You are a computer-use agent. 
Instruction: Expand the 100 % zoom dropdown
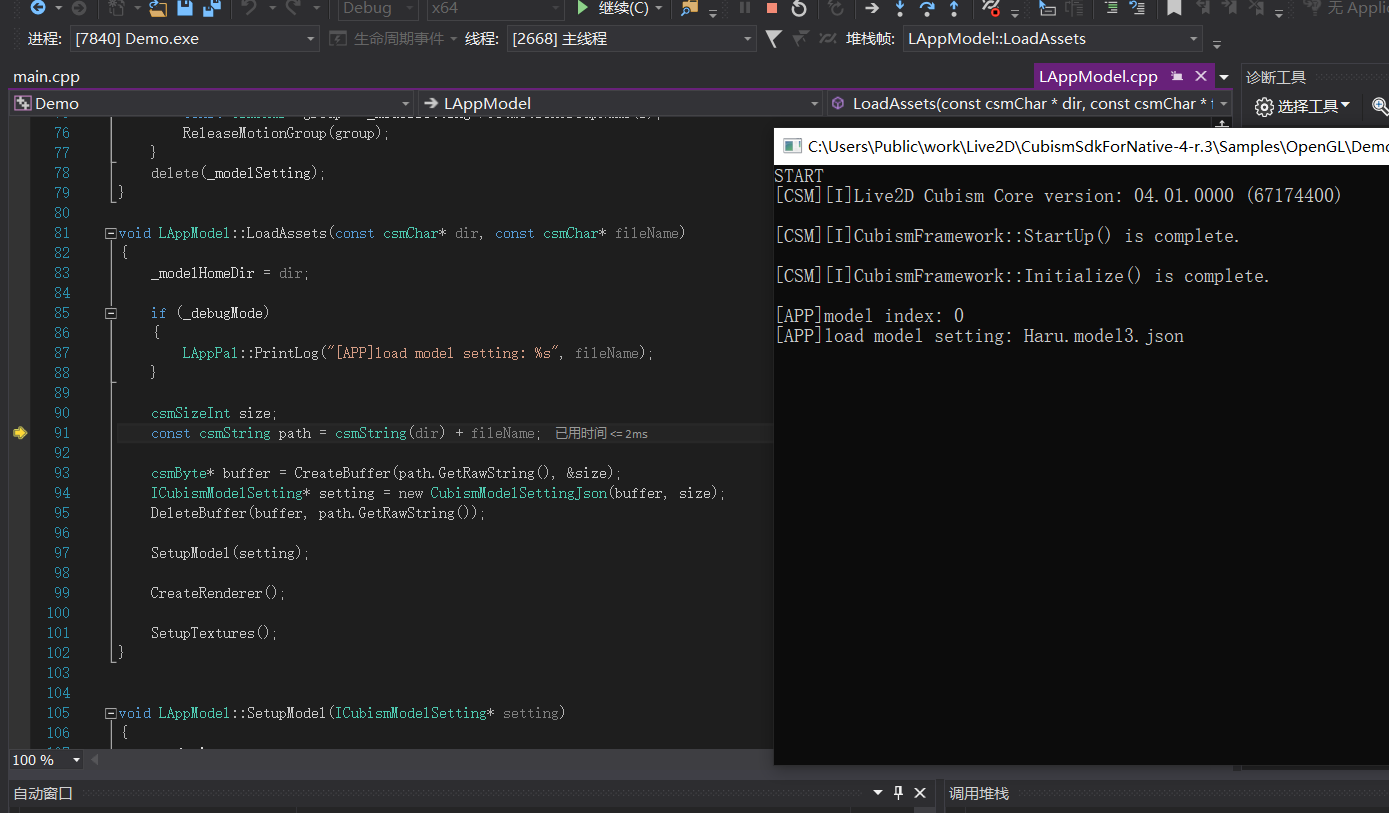click(77, 760)
